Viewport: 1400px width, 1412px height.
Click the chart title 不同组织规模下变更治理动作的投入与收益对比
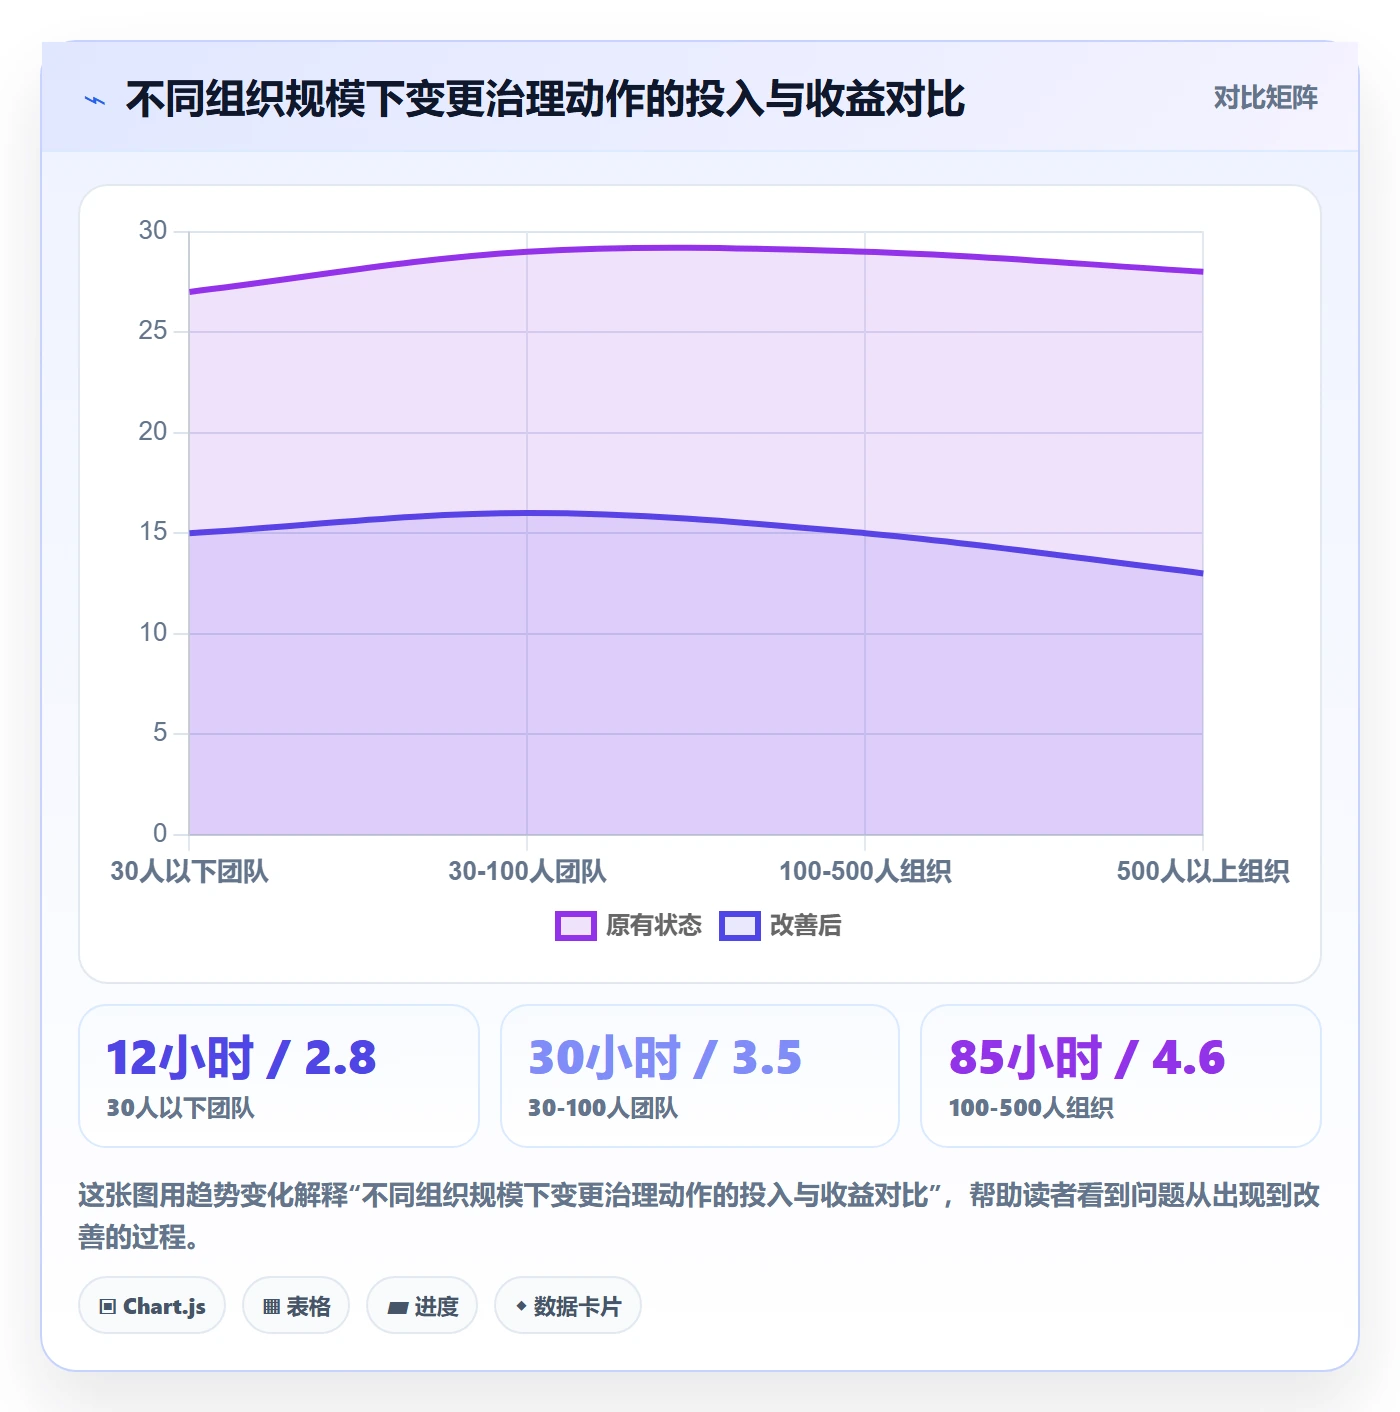click(x=545, y=99)
